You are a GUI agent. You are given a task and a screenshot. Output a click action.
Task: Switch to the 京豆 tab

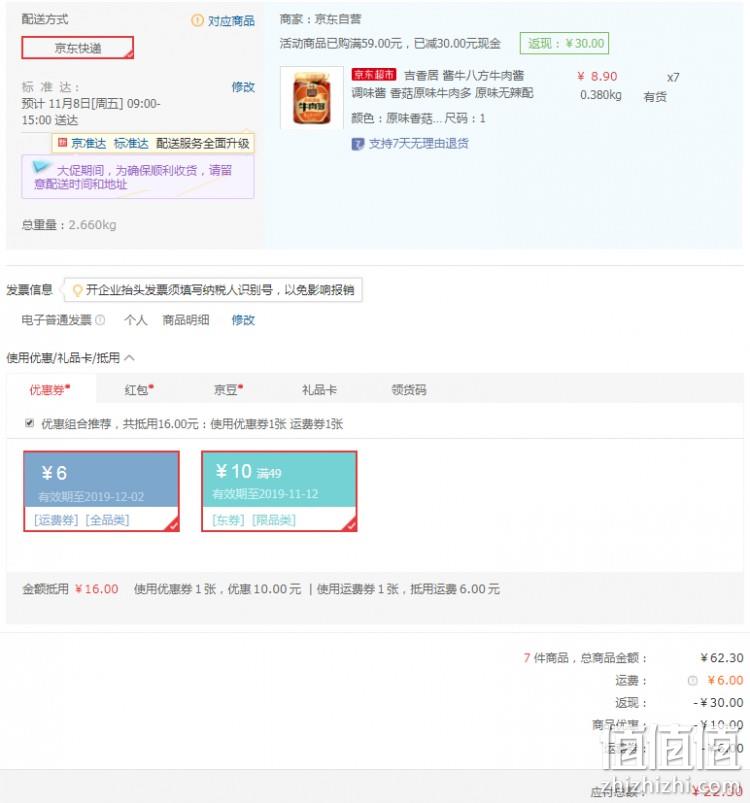click(x=228, y=390)
